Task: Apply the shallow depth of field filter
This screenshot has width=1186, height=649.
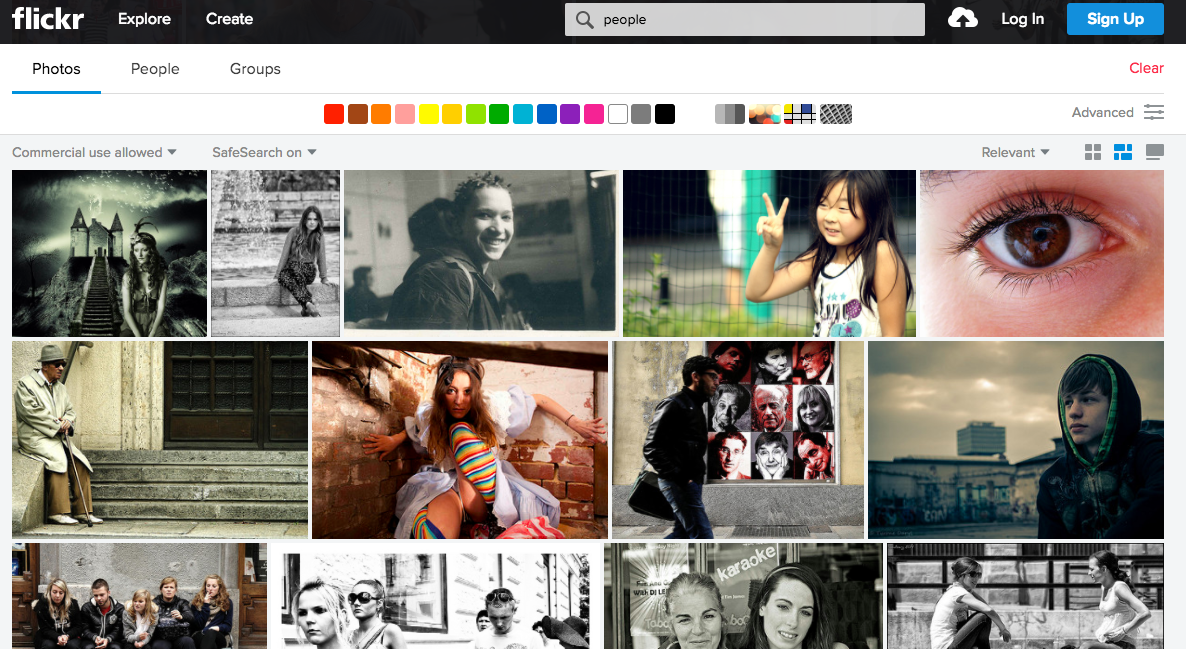Action: click(764, 113)
